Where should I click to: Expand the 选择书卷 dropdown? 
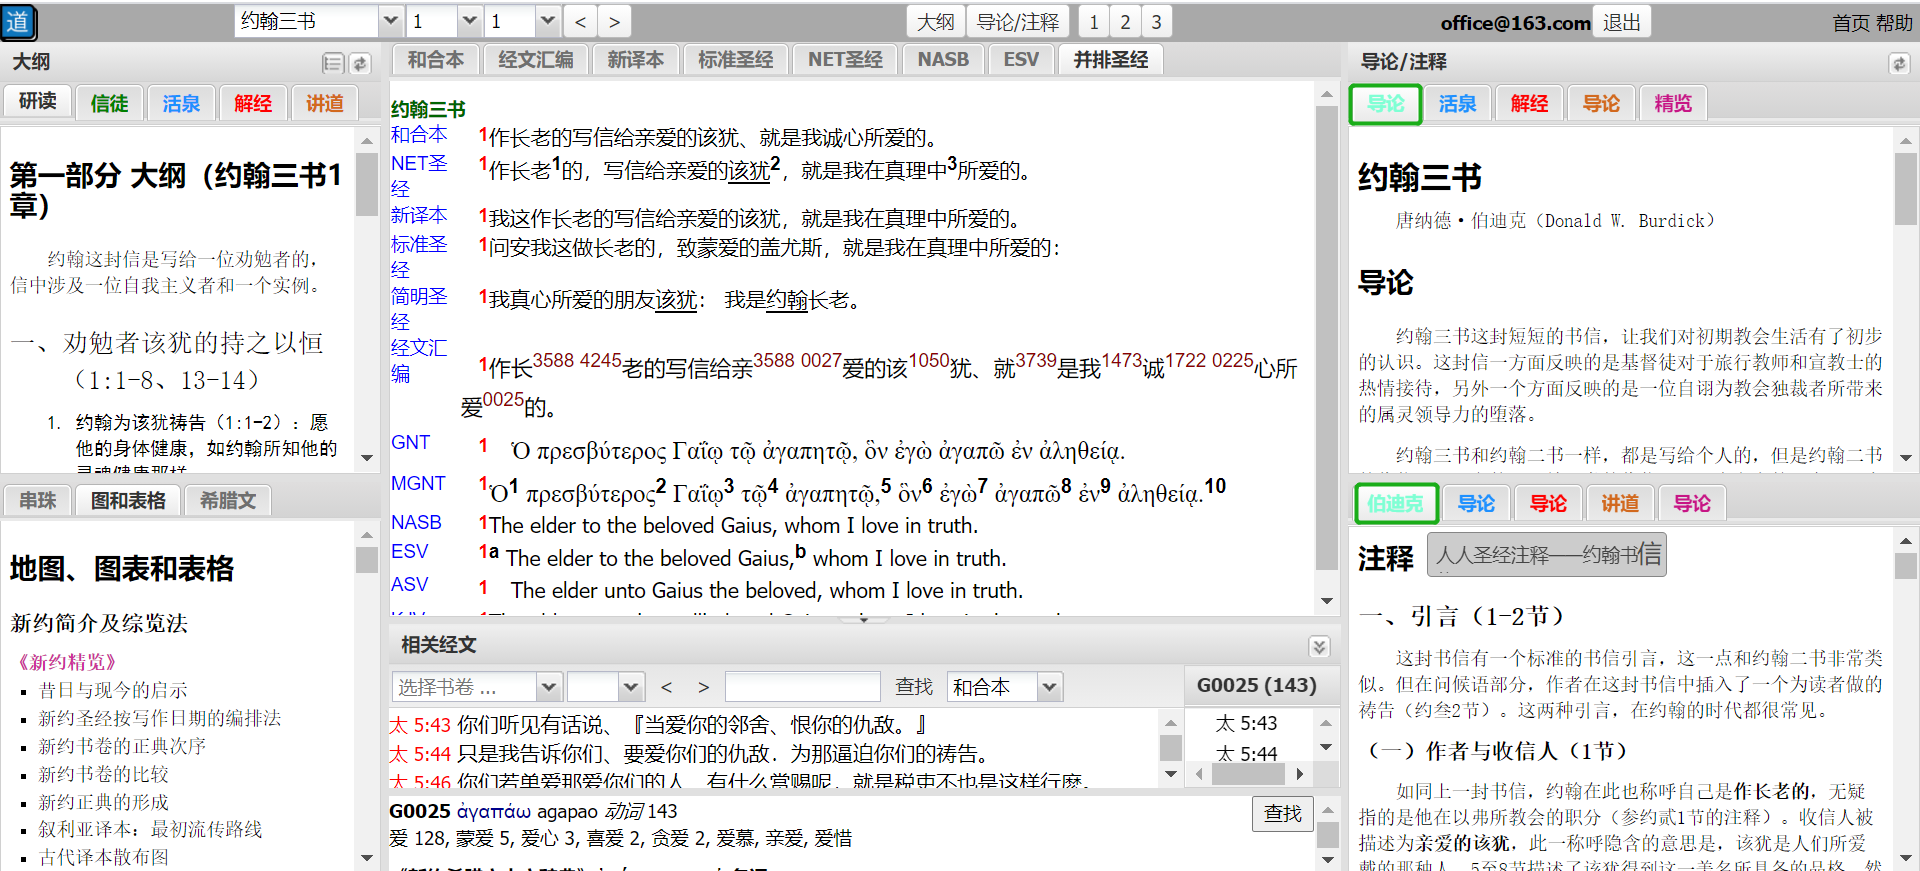pos(548,687)
